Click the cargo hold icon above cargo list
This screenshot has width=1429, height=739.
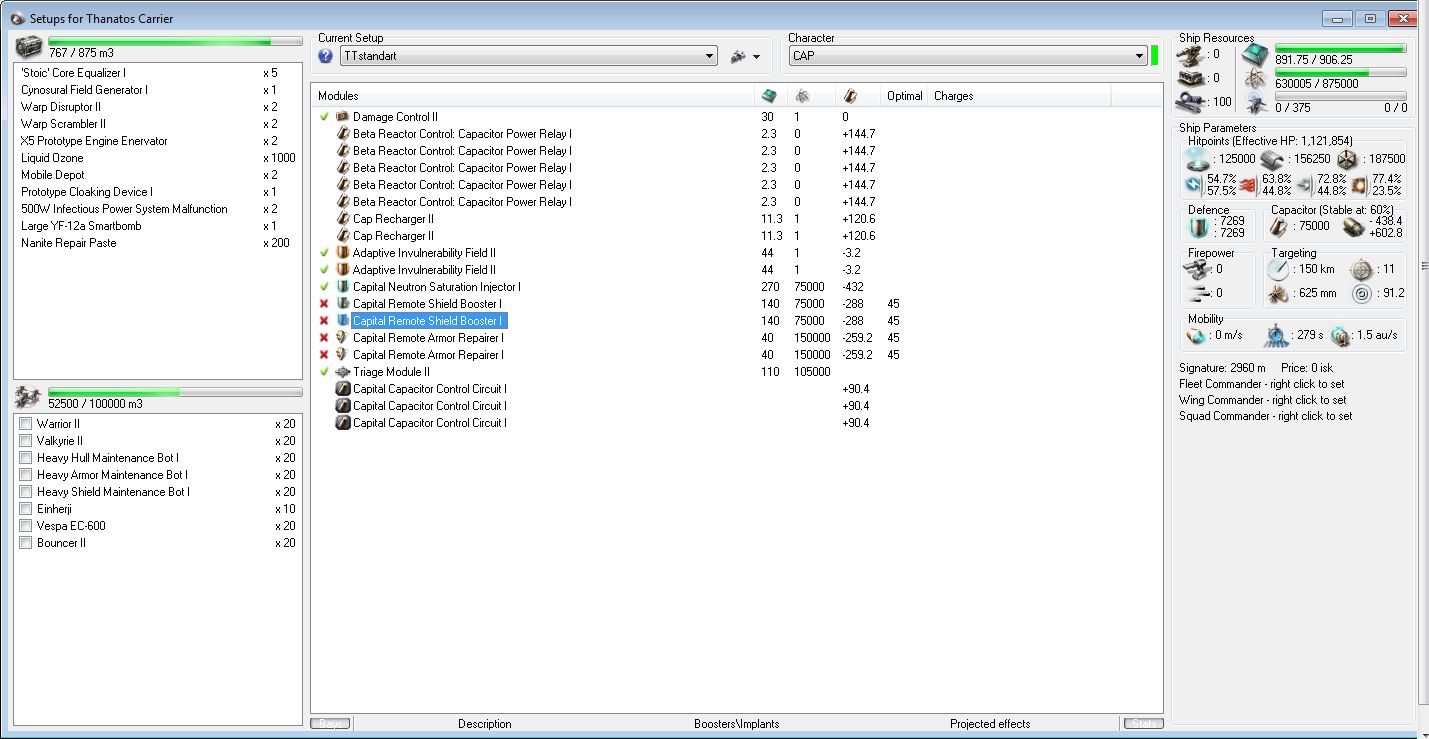pyautogui.click(x=28, y=46)
